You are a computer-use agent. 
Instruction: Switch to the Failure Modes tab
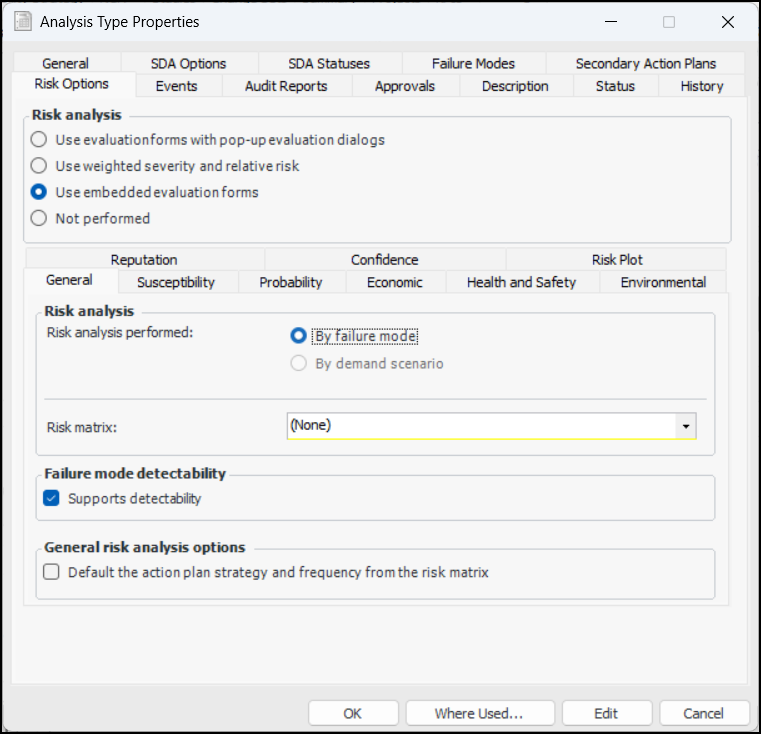point(473,63)
